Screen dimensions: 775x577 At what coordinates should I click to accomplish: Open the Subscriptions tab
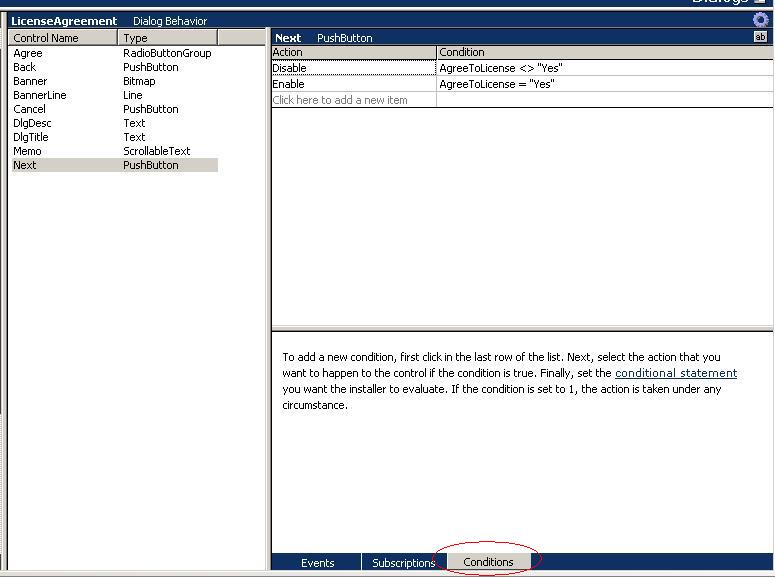[403, 562]
